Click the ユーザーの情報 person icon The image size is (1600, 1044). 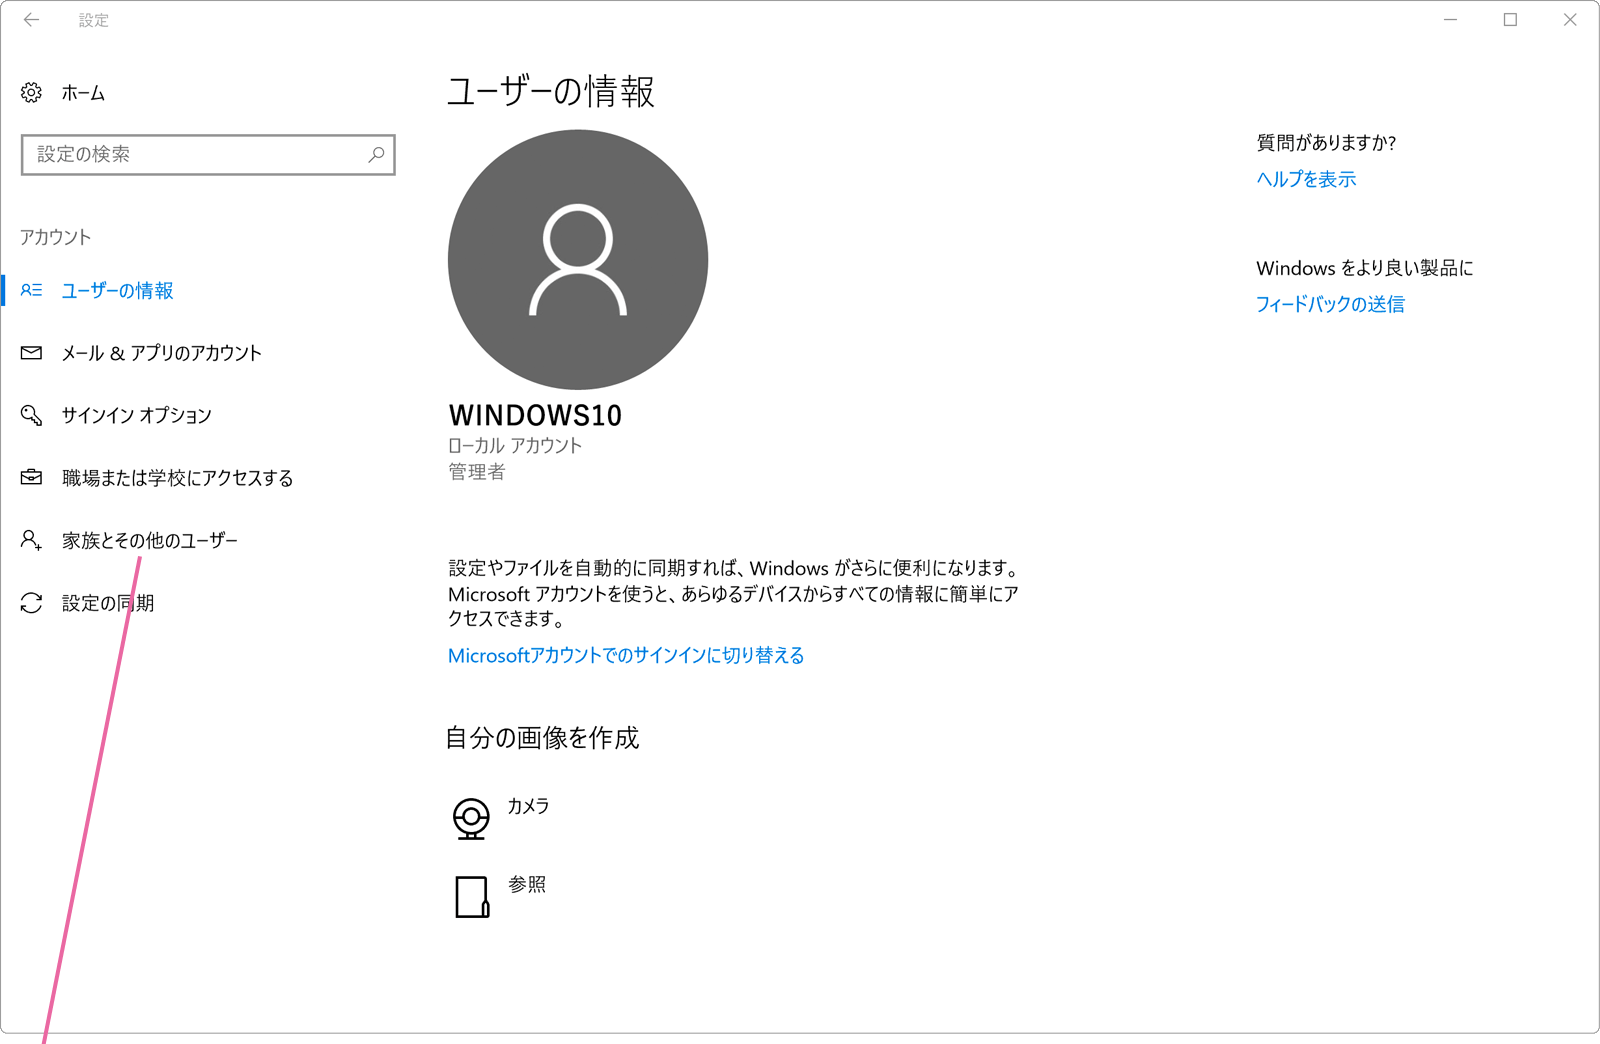[x=31, y=290]
